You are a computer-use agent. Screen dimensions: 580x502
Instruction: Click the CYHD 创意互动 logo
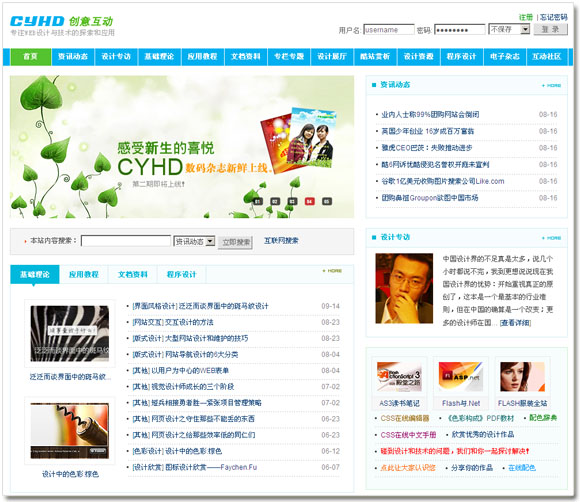tap(62, 21)
